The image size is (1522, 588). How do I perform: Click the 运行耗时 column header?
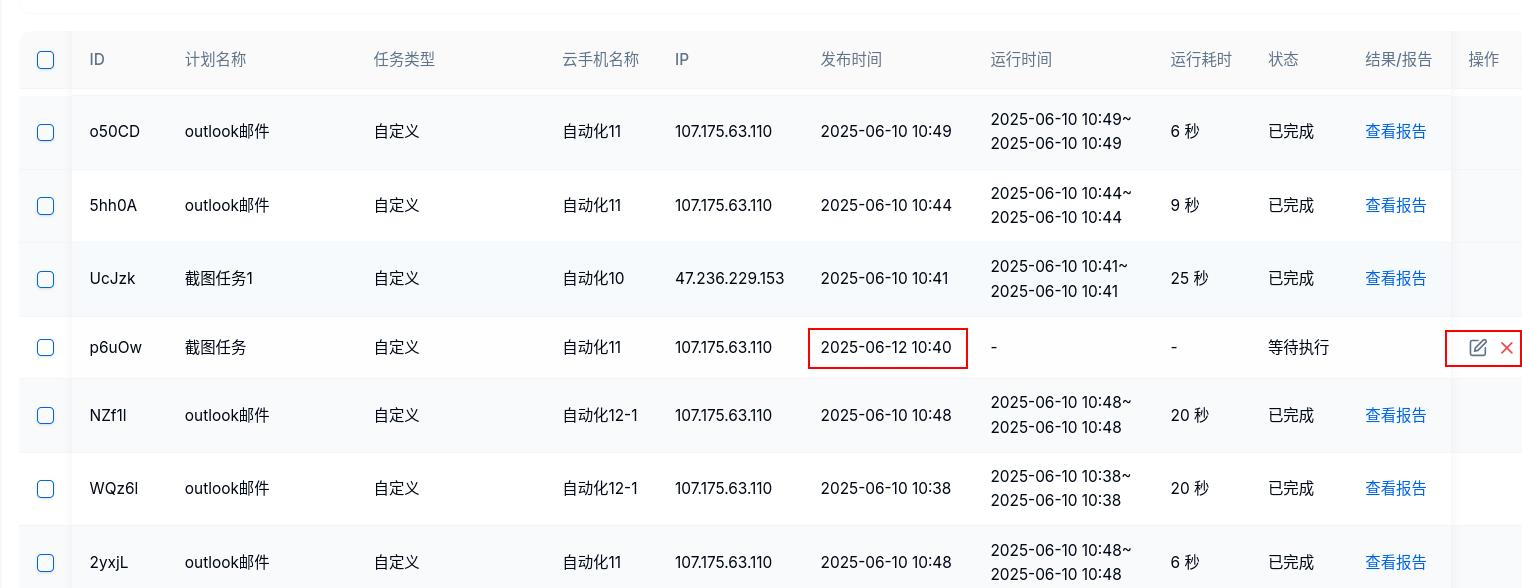coord(1201,60)
